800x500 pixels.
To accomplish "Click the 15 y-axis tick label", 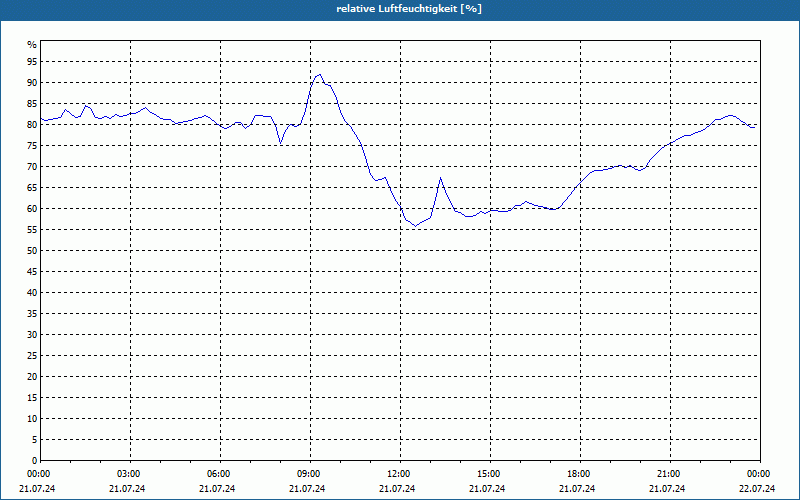I will click(32, 397).
